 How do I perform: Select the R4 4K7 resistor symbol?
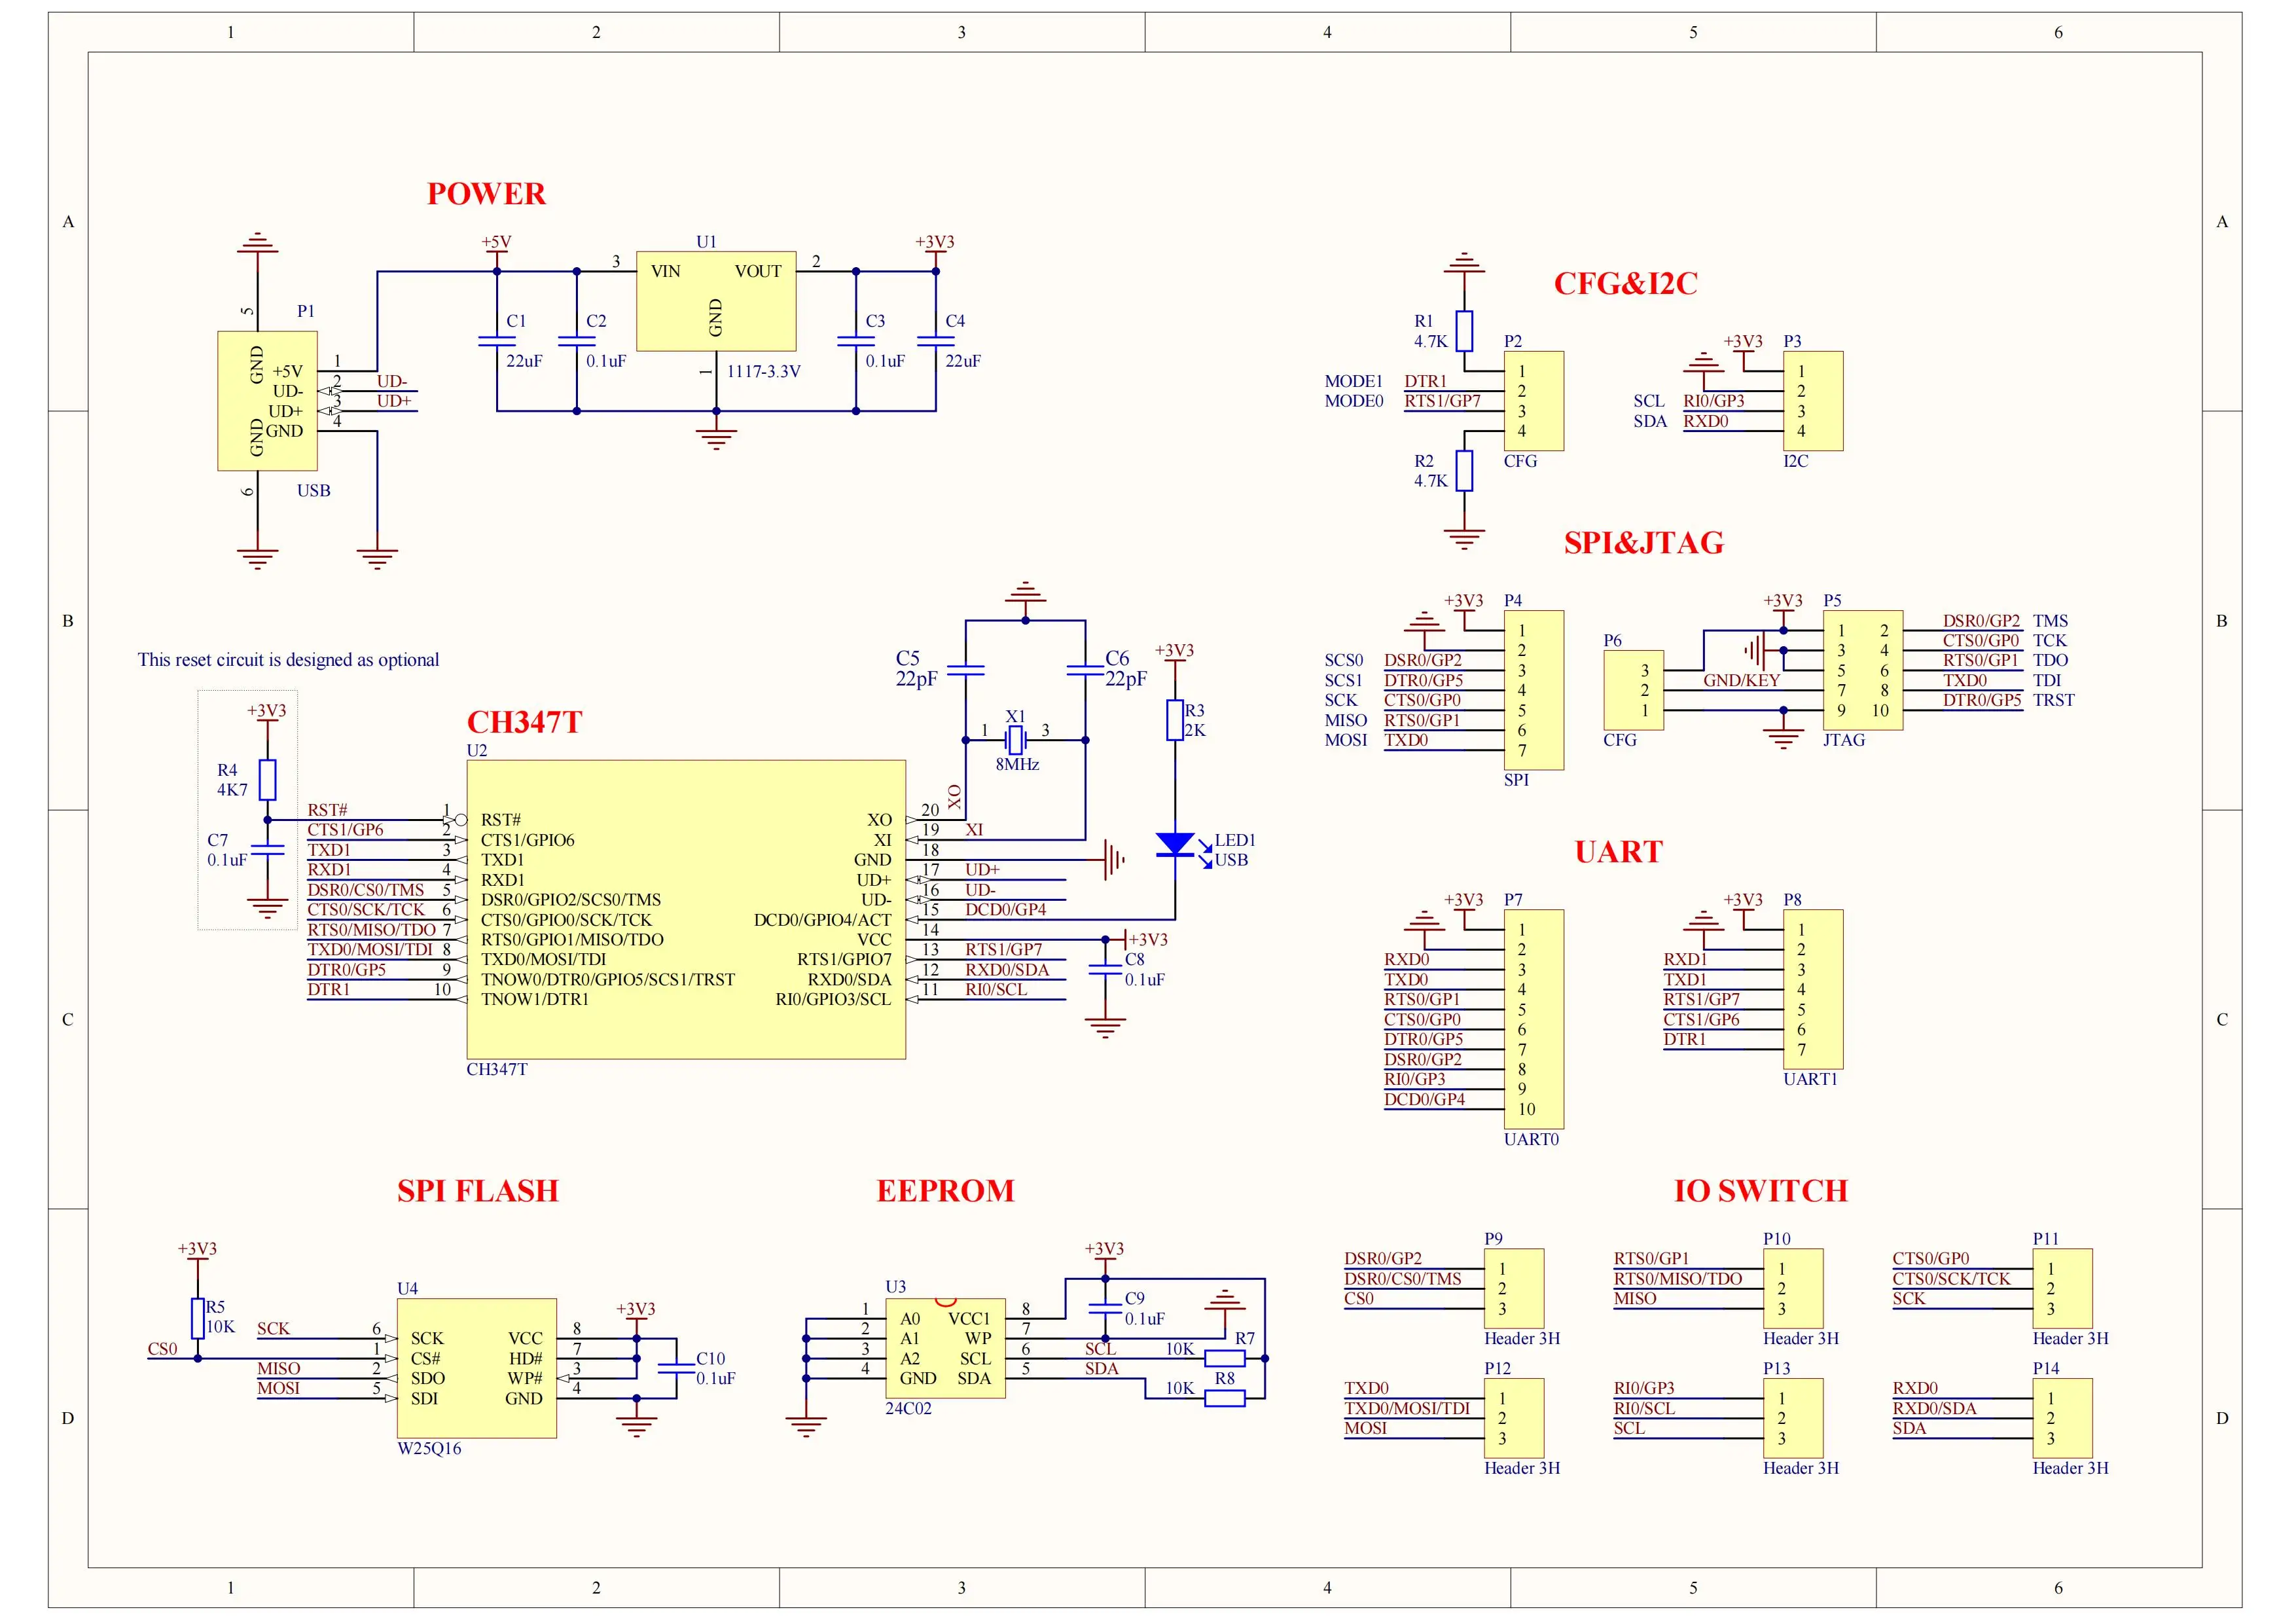point(267,780)
